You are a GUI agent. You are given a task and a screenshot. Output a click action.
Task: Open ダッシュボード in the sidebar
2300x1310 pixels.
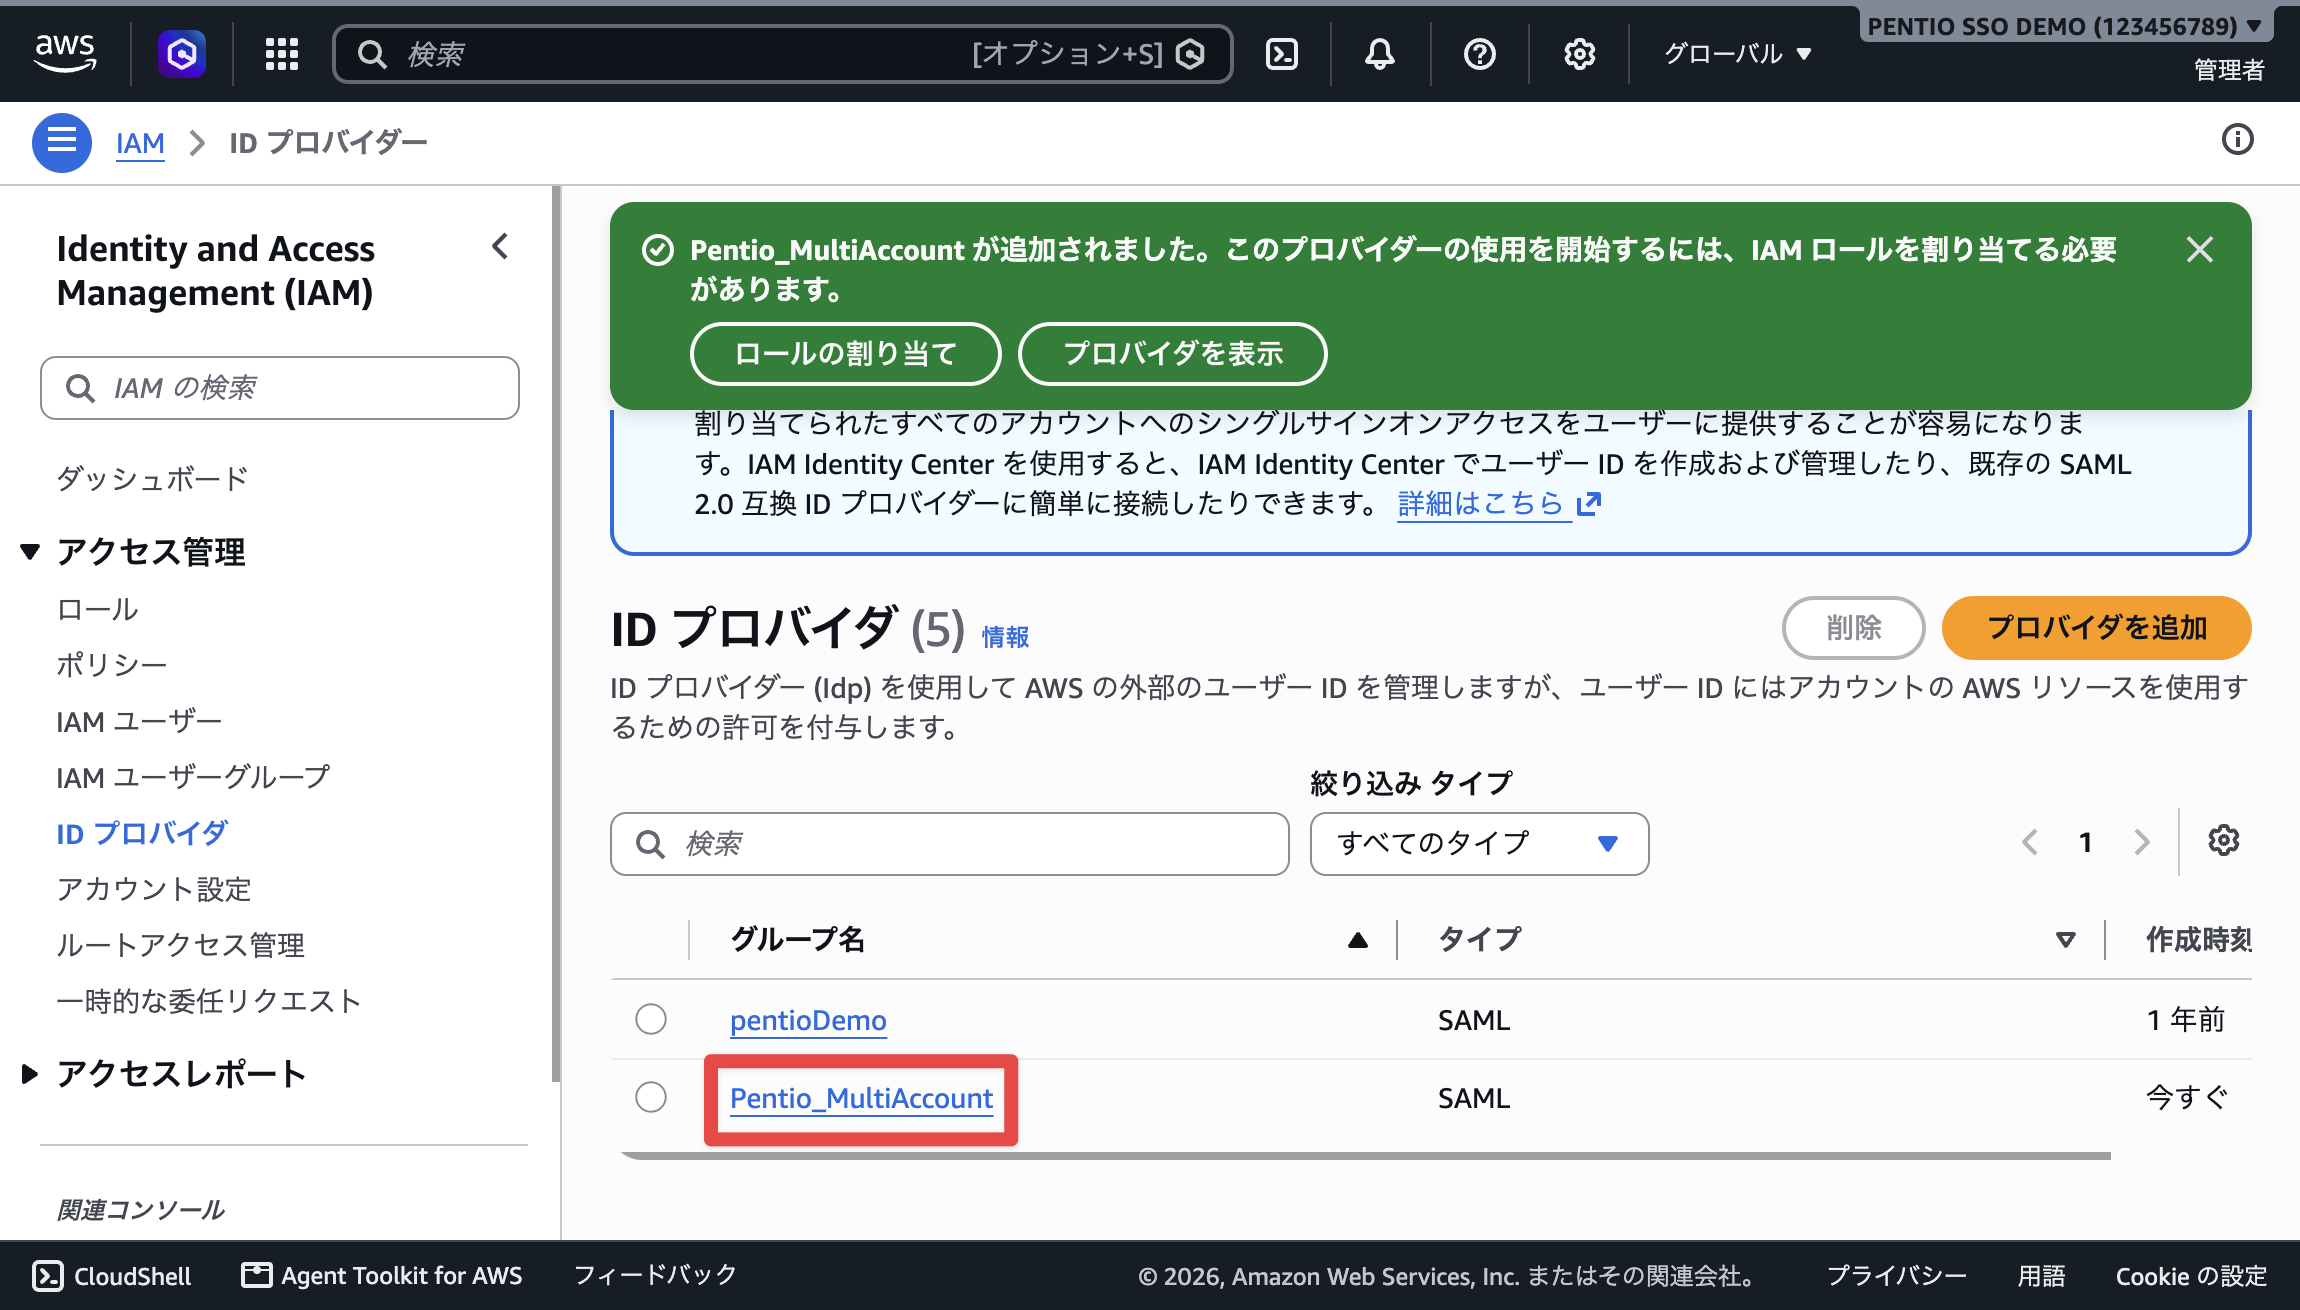pyautogui.click(x=152, y=479)
